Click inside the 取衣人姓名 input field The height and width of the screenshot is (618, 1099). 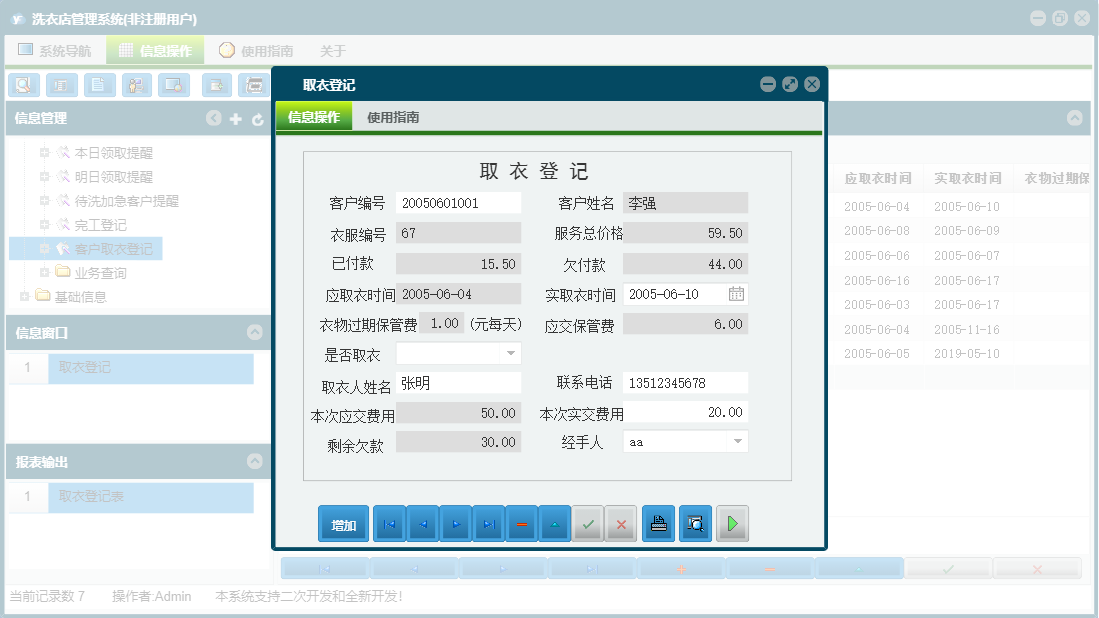tap(458, 382)
